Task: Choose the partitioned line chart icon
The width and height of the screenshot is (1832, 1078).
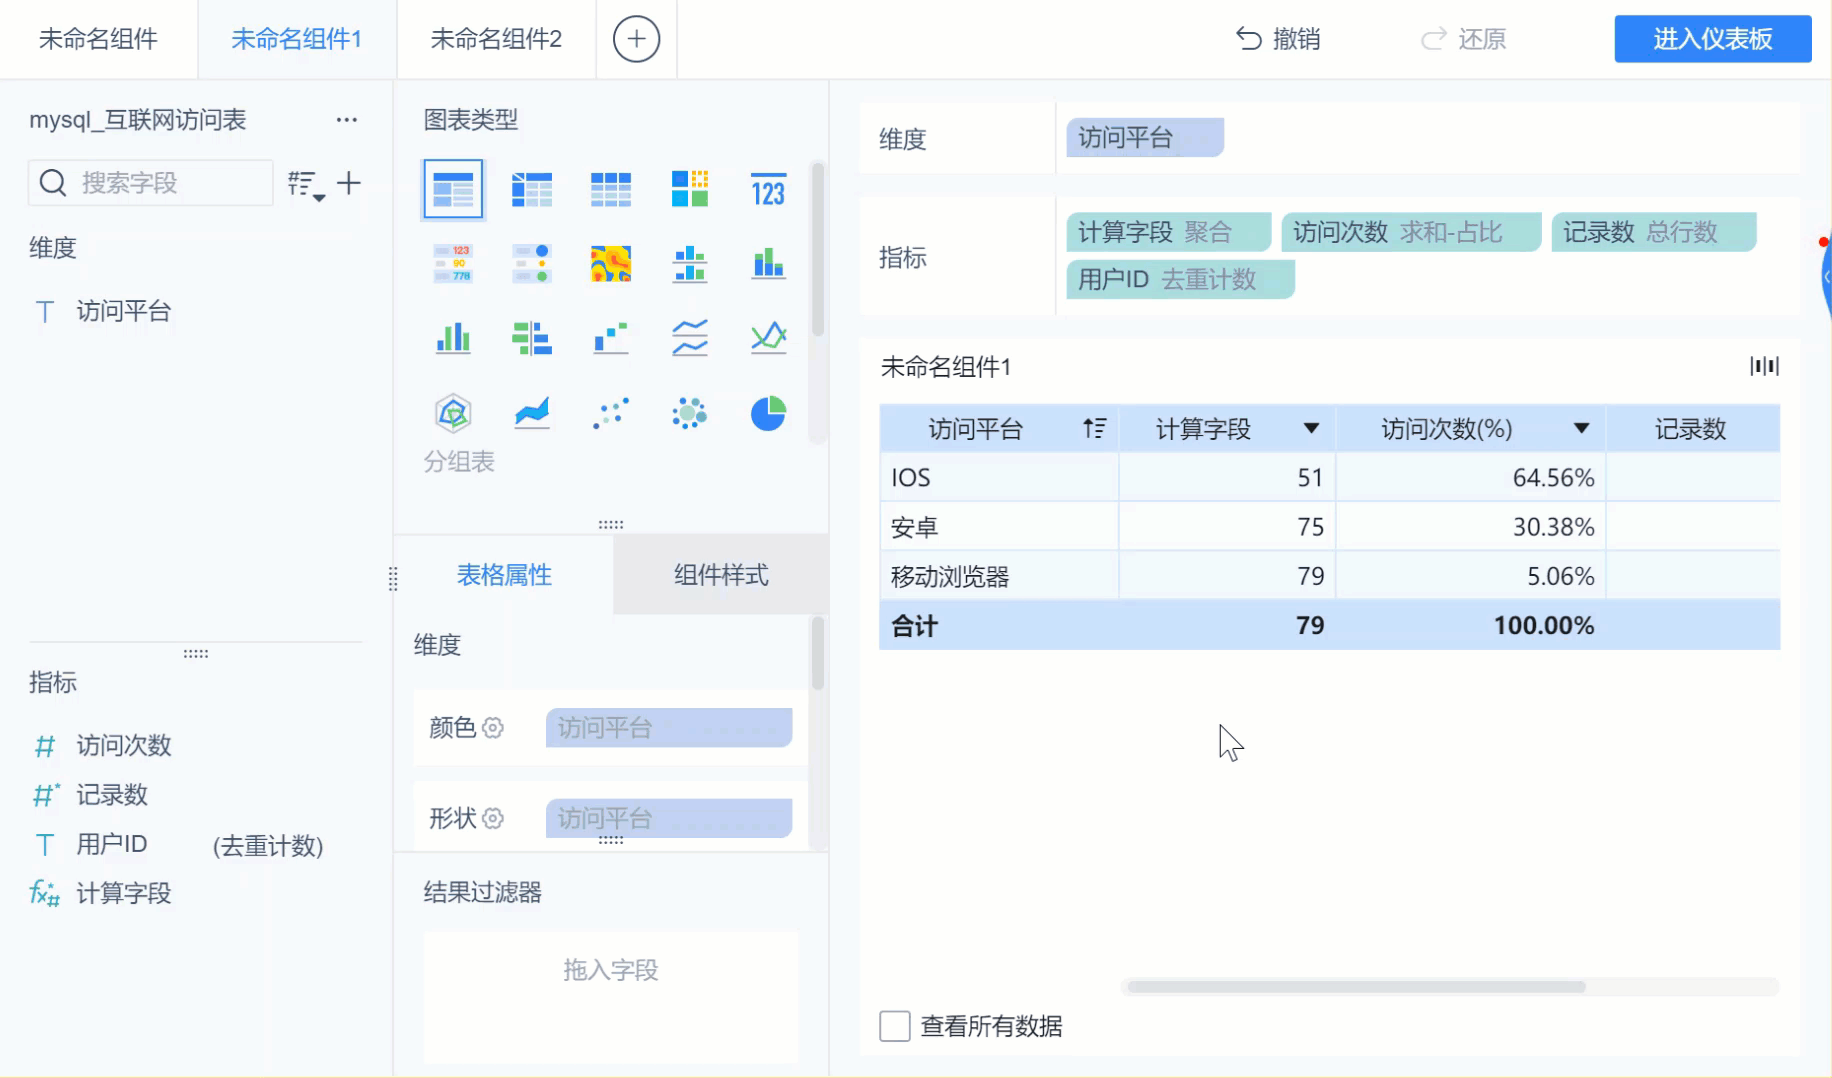Action: click(690, 338)
